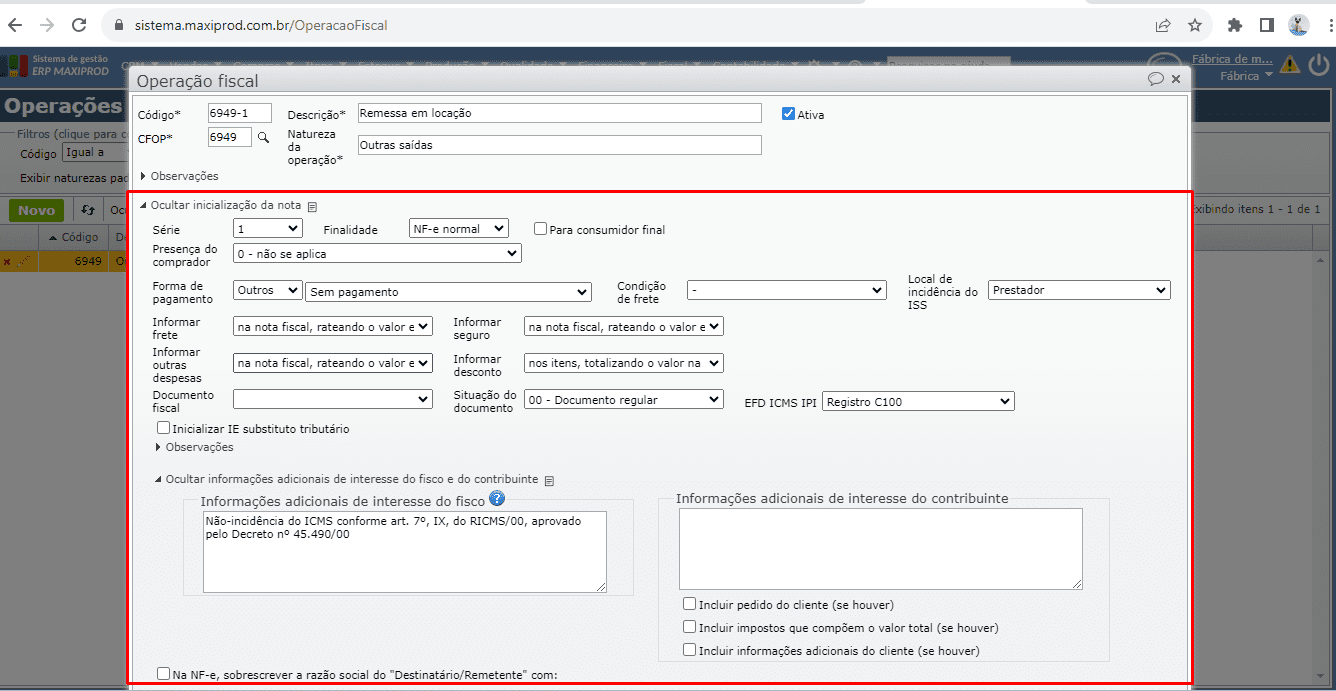
Task: Click the blue help icon beside fisco information
Action: click(x=497, y=499)
